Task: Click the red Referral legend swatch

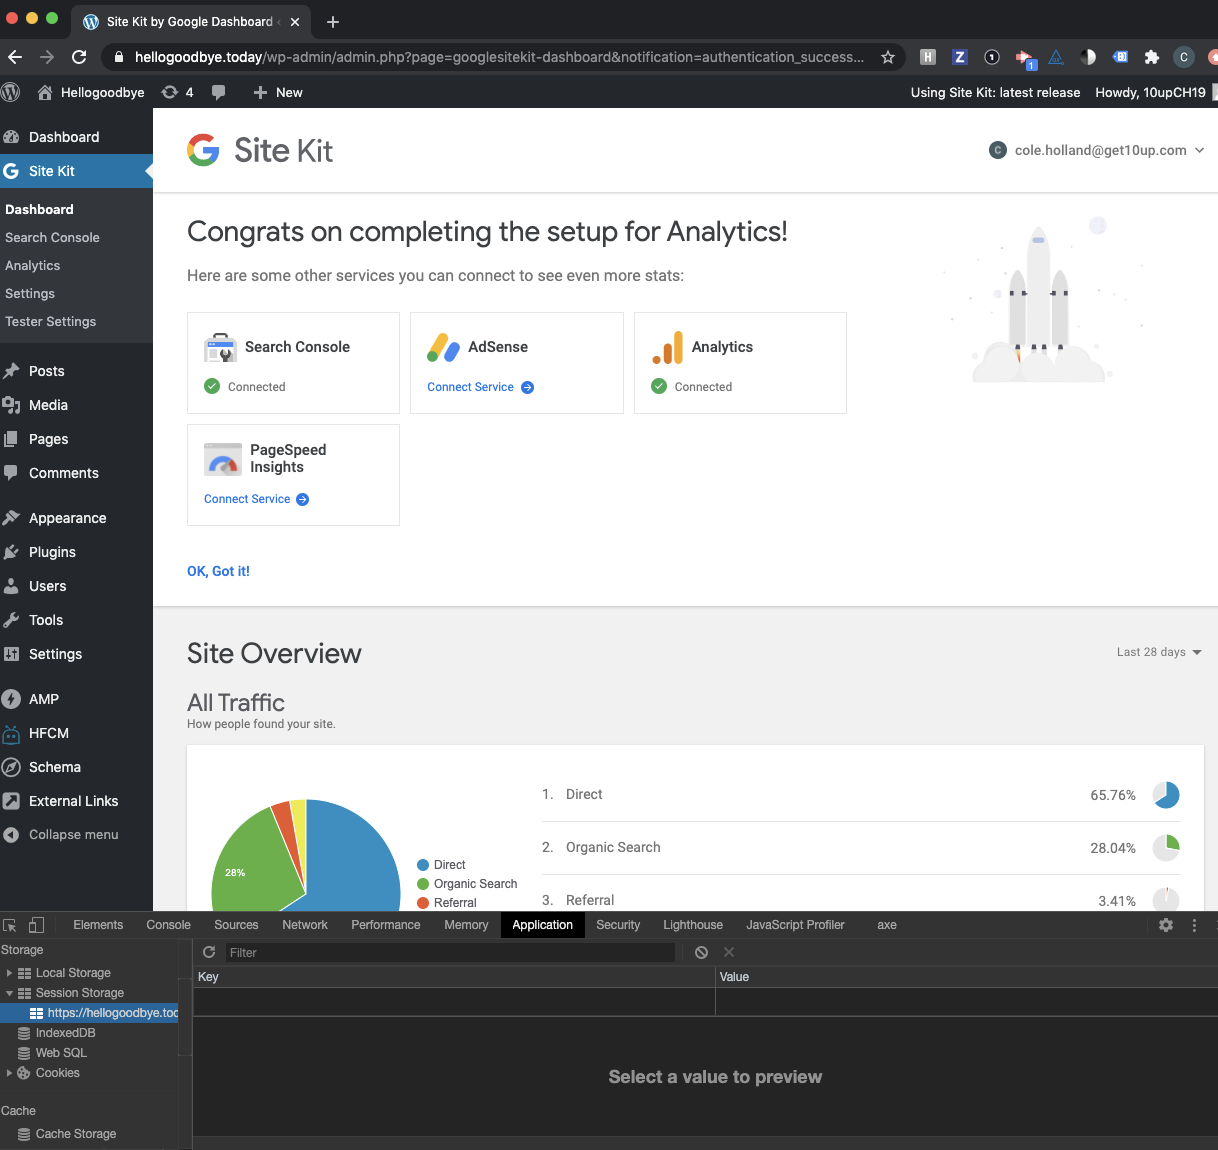Action: point(423,903)
